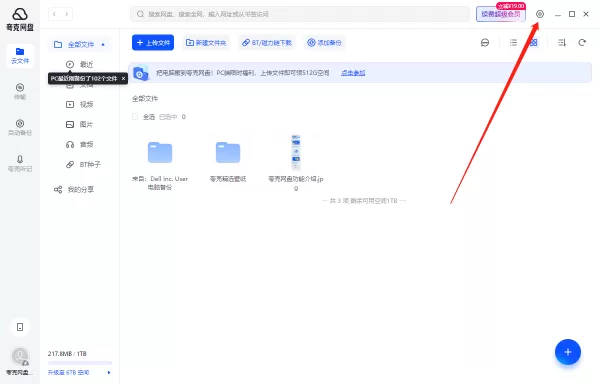Open the 云文件 cloud files section
Viewport: 600px width, 384px height.
(20, 56)
